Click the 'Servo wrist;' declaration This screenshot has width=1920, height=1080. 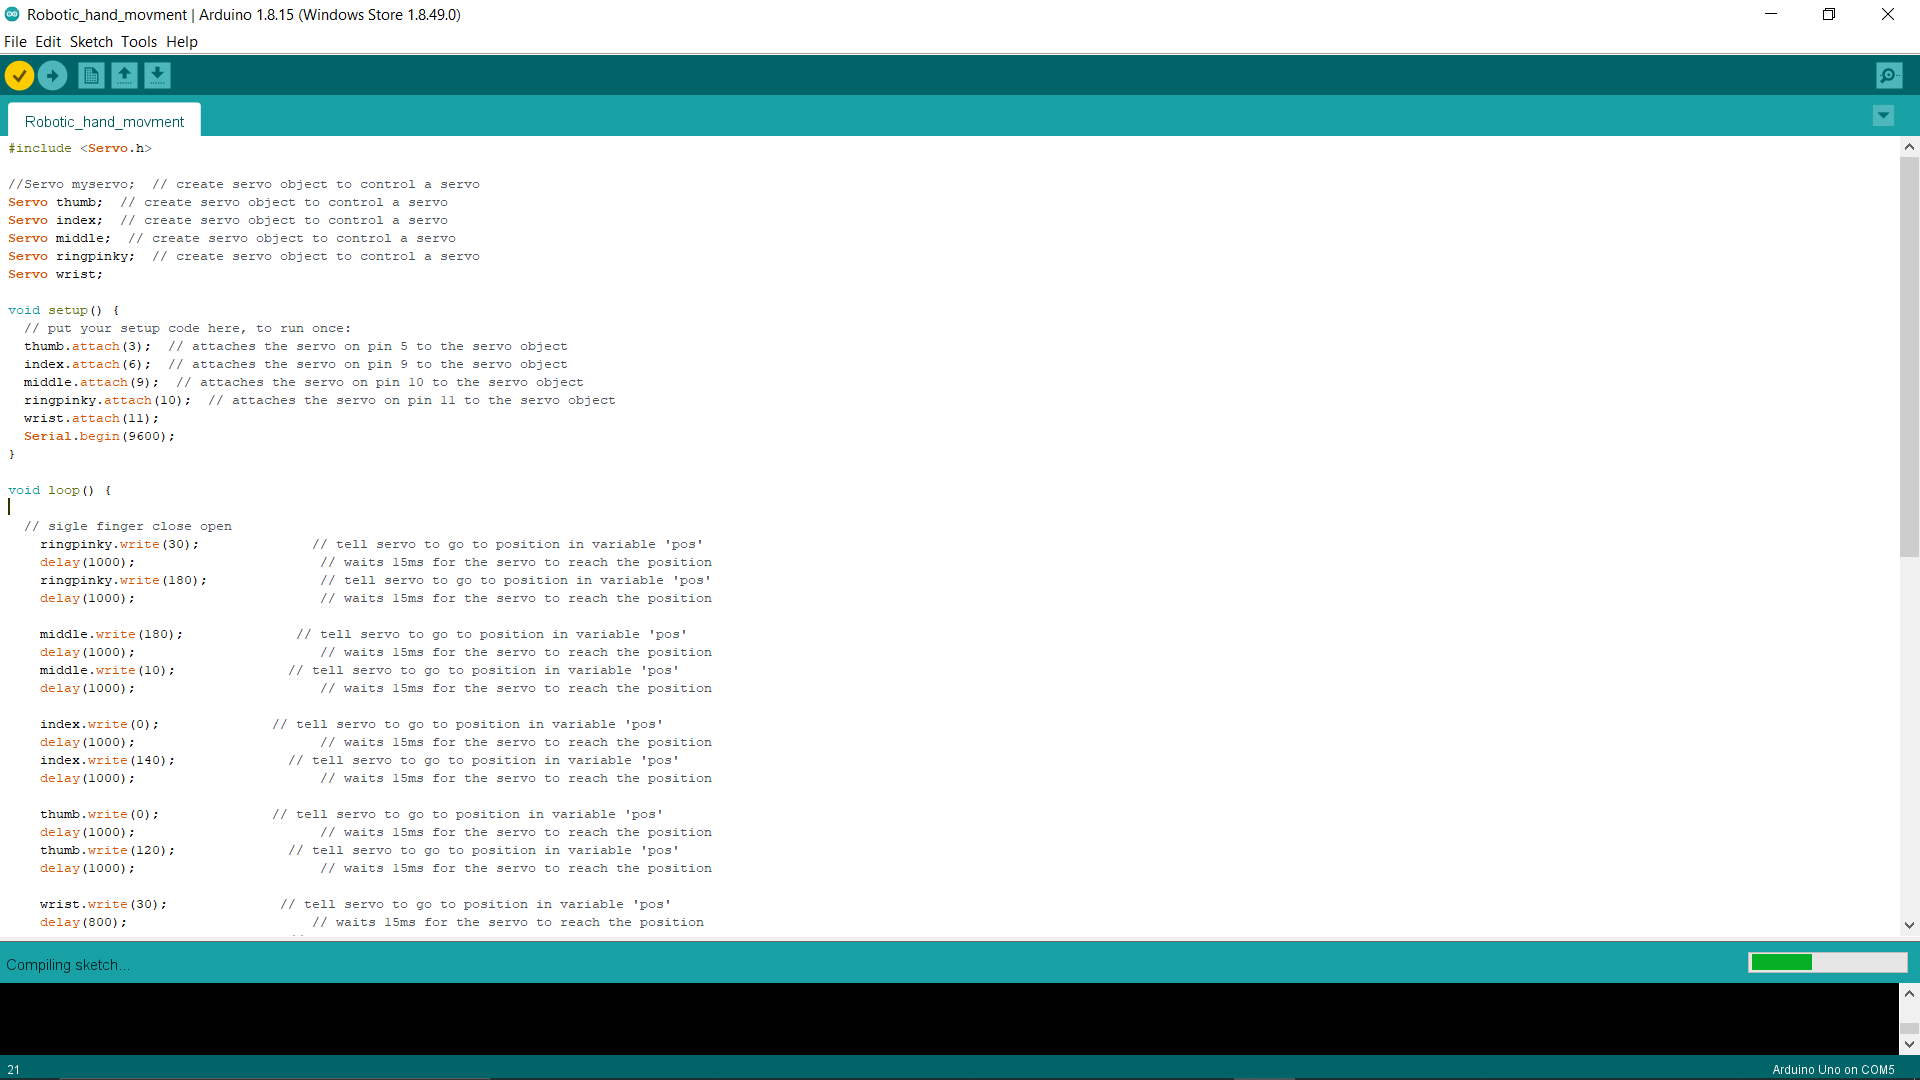(x=55, y=274)
